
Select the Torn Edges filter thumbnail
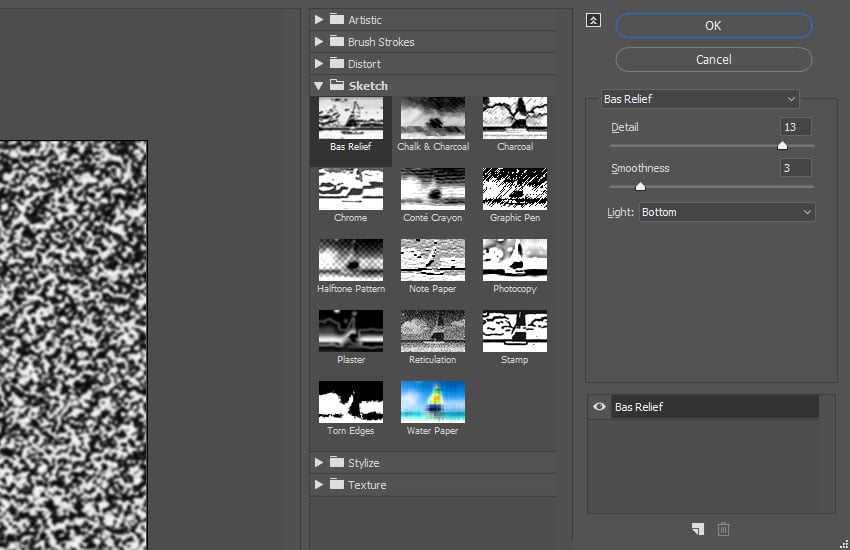(350, 402)
